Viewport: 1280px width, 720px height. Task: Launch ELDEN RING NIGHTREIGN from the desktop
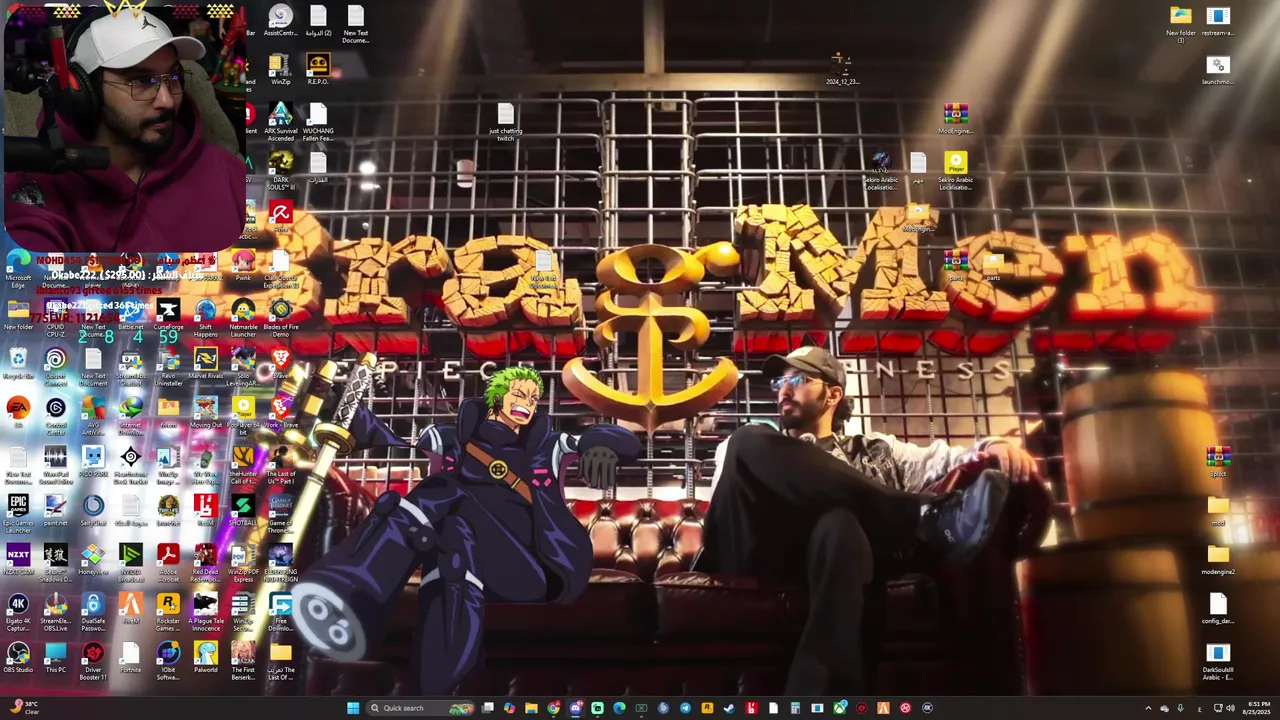[x=281, y=560]
